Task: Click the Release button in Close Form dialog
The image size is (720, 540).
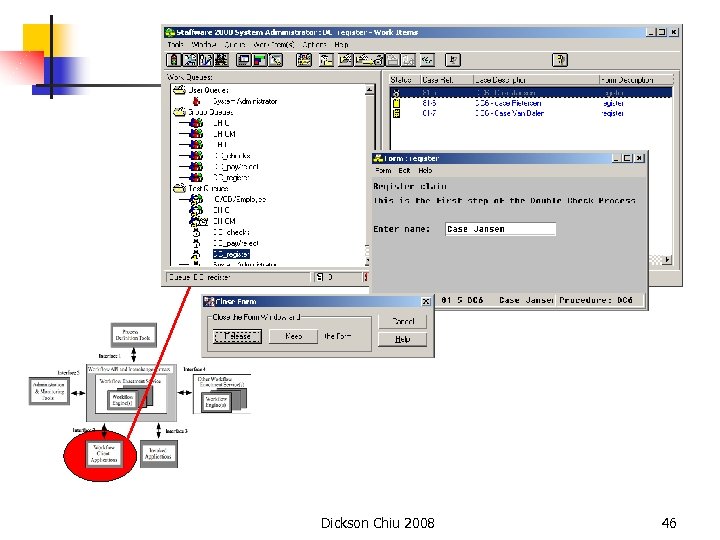Action: [x=237, y=336]
